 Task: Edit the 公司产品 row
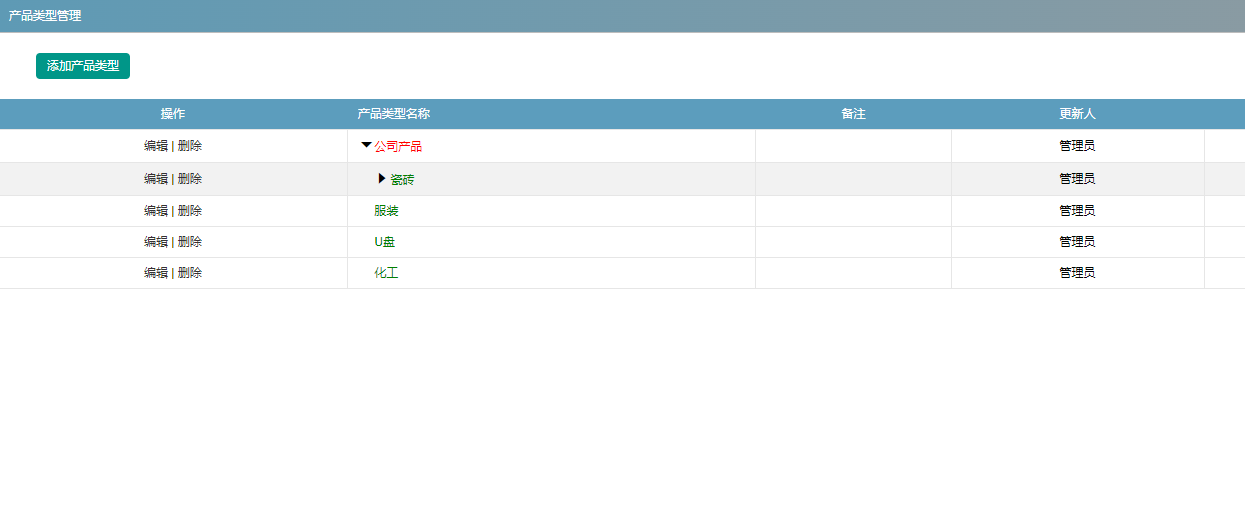tap(156, 146)
